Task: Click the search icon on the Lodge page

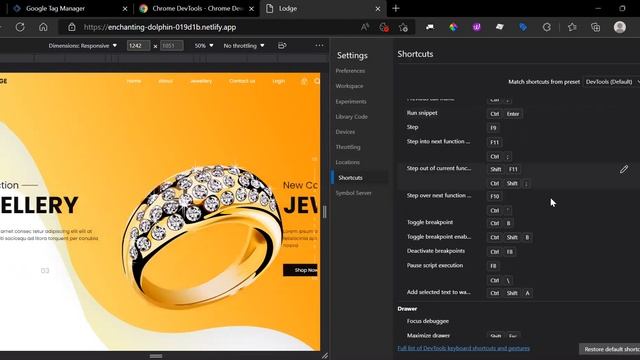Action: 317,81
